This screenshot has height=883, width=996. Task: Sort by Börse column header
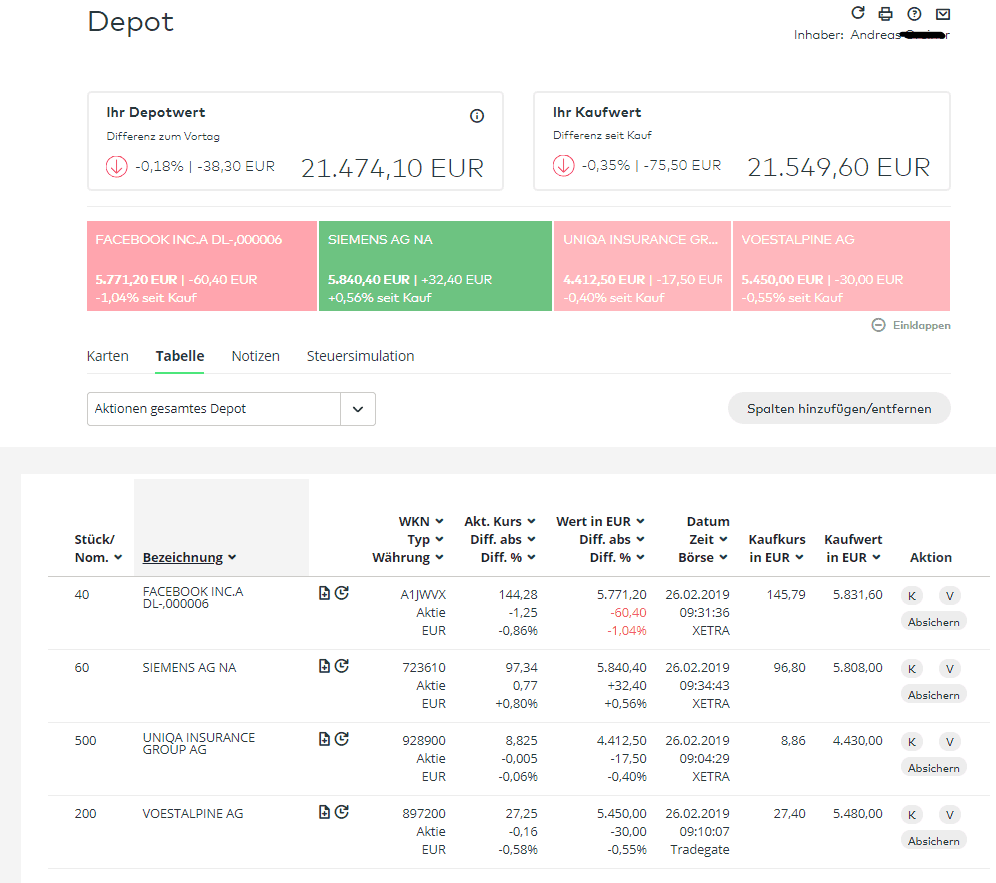pyautogui.click(x=703, y=557)
